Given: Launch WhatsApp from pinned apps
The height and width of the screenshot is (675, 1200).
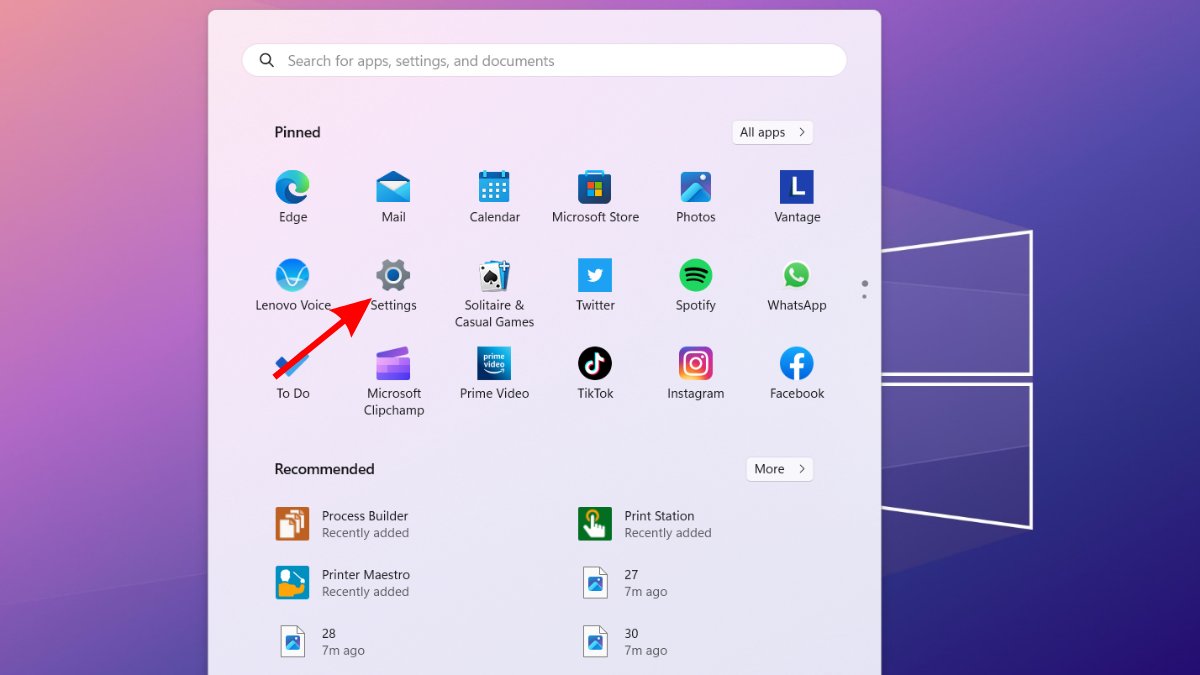Looking at the screenshot, I should tap(797, 285).
